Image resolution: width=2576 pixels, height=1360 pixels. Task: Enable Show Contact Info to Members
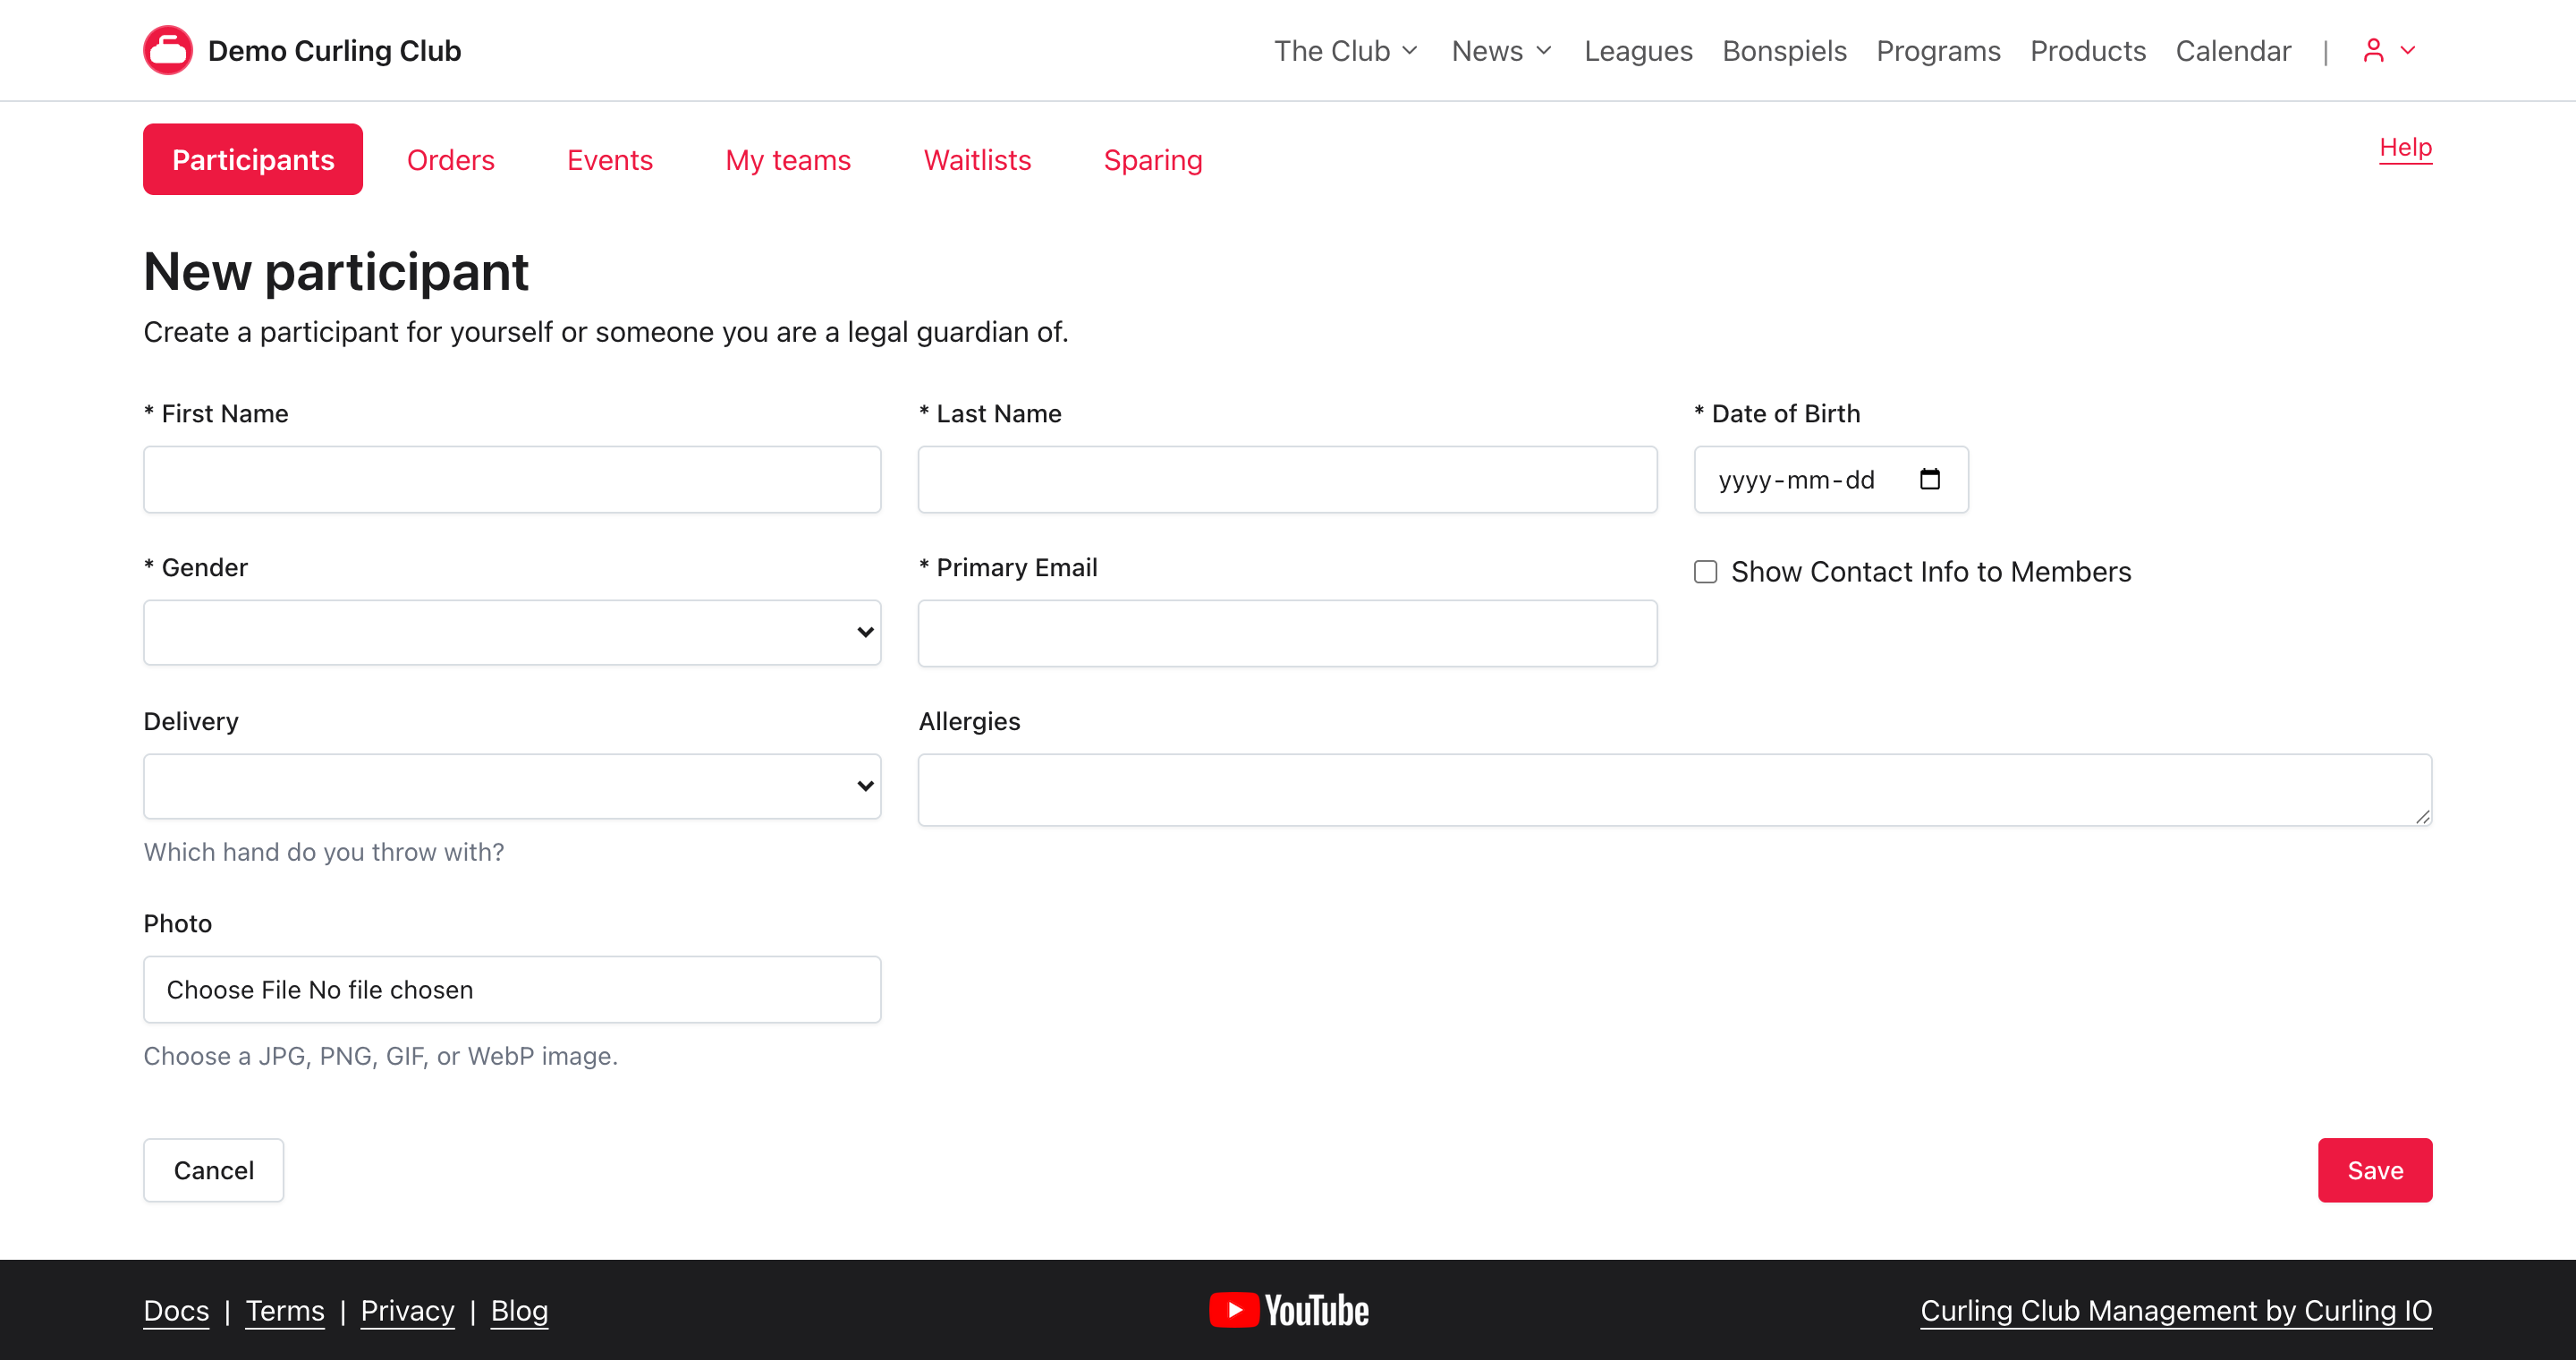1705,572
